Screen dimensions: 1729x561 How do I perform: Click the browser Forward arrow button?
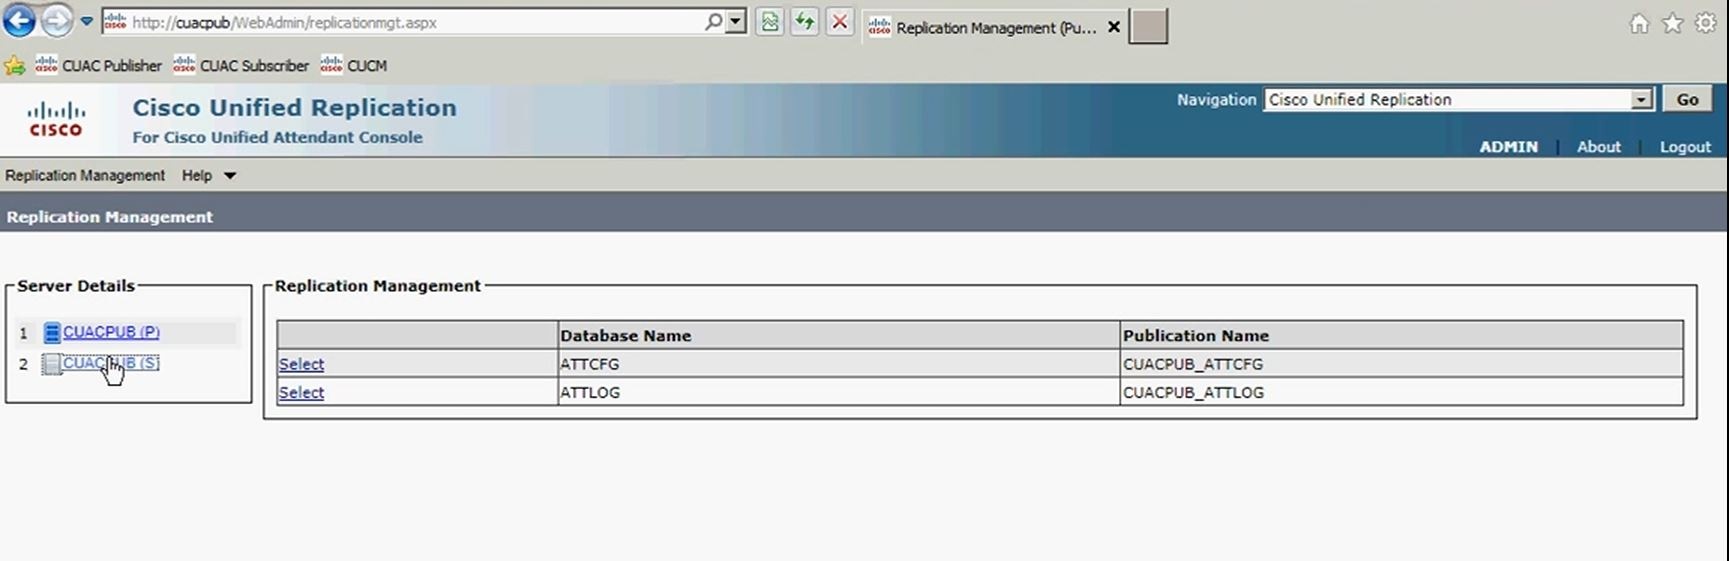pyautogui.click(x=57, y=21)
